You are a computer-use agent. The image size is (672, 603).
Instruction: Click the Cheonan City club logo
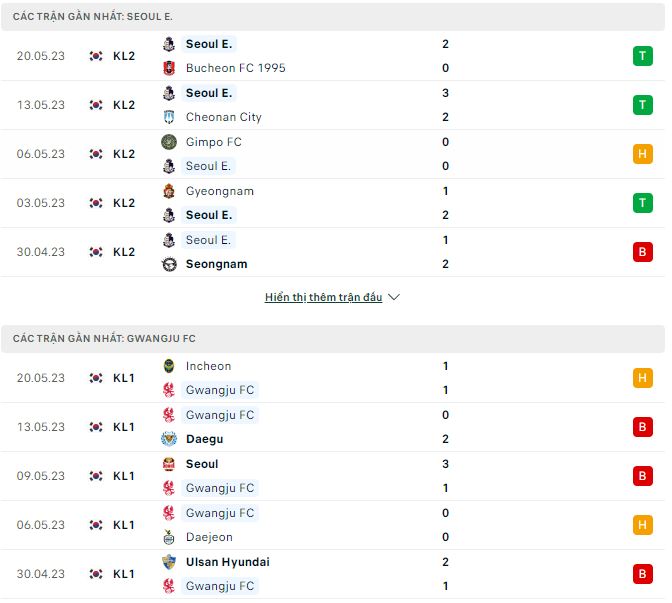169,117
